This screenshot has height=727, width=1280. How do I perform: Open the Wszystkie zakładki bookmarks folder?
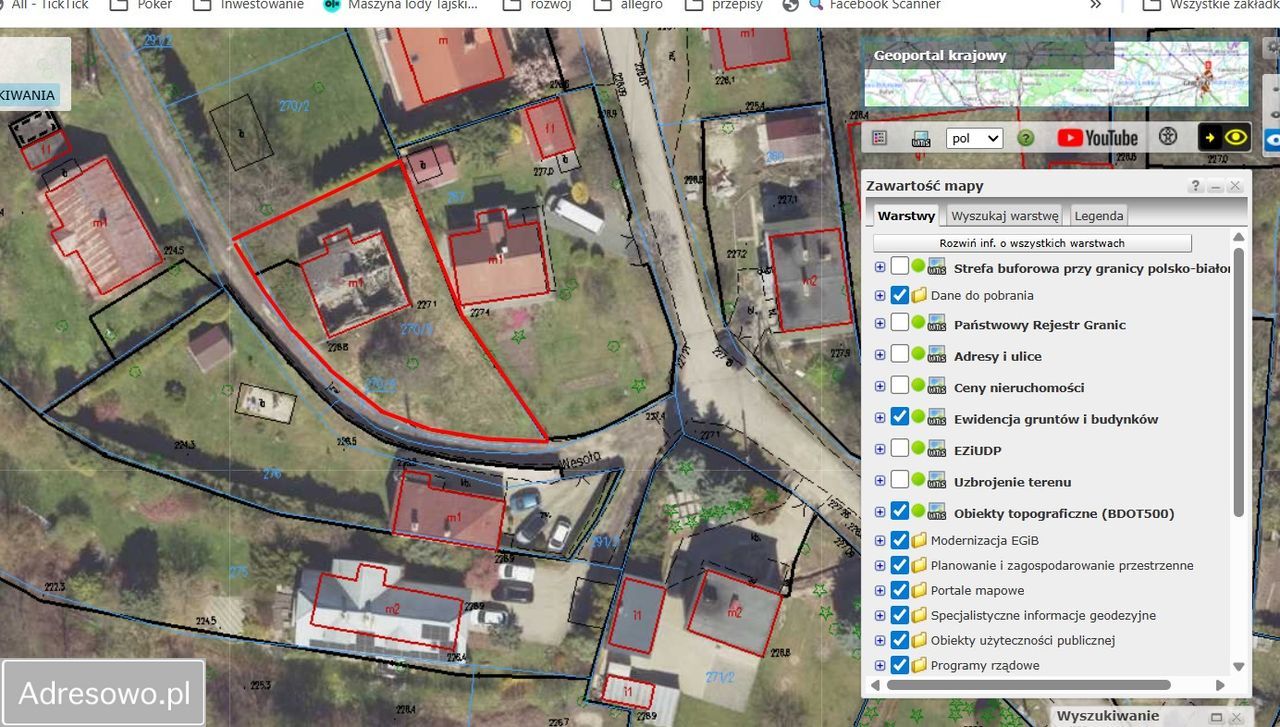coord(1211,5)
